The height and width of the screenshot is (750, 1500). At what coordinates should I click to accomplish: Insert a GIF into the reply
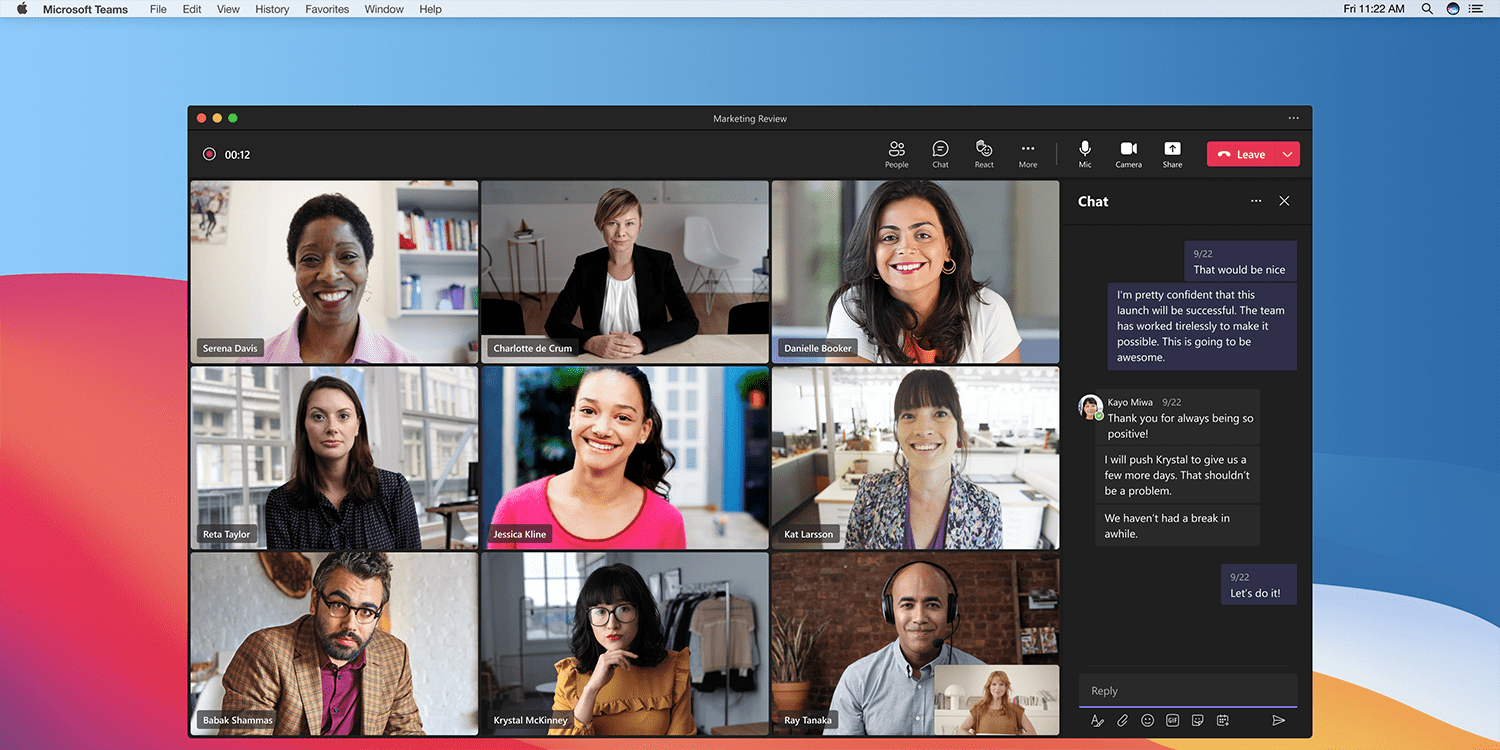(x=1172, y=720)
